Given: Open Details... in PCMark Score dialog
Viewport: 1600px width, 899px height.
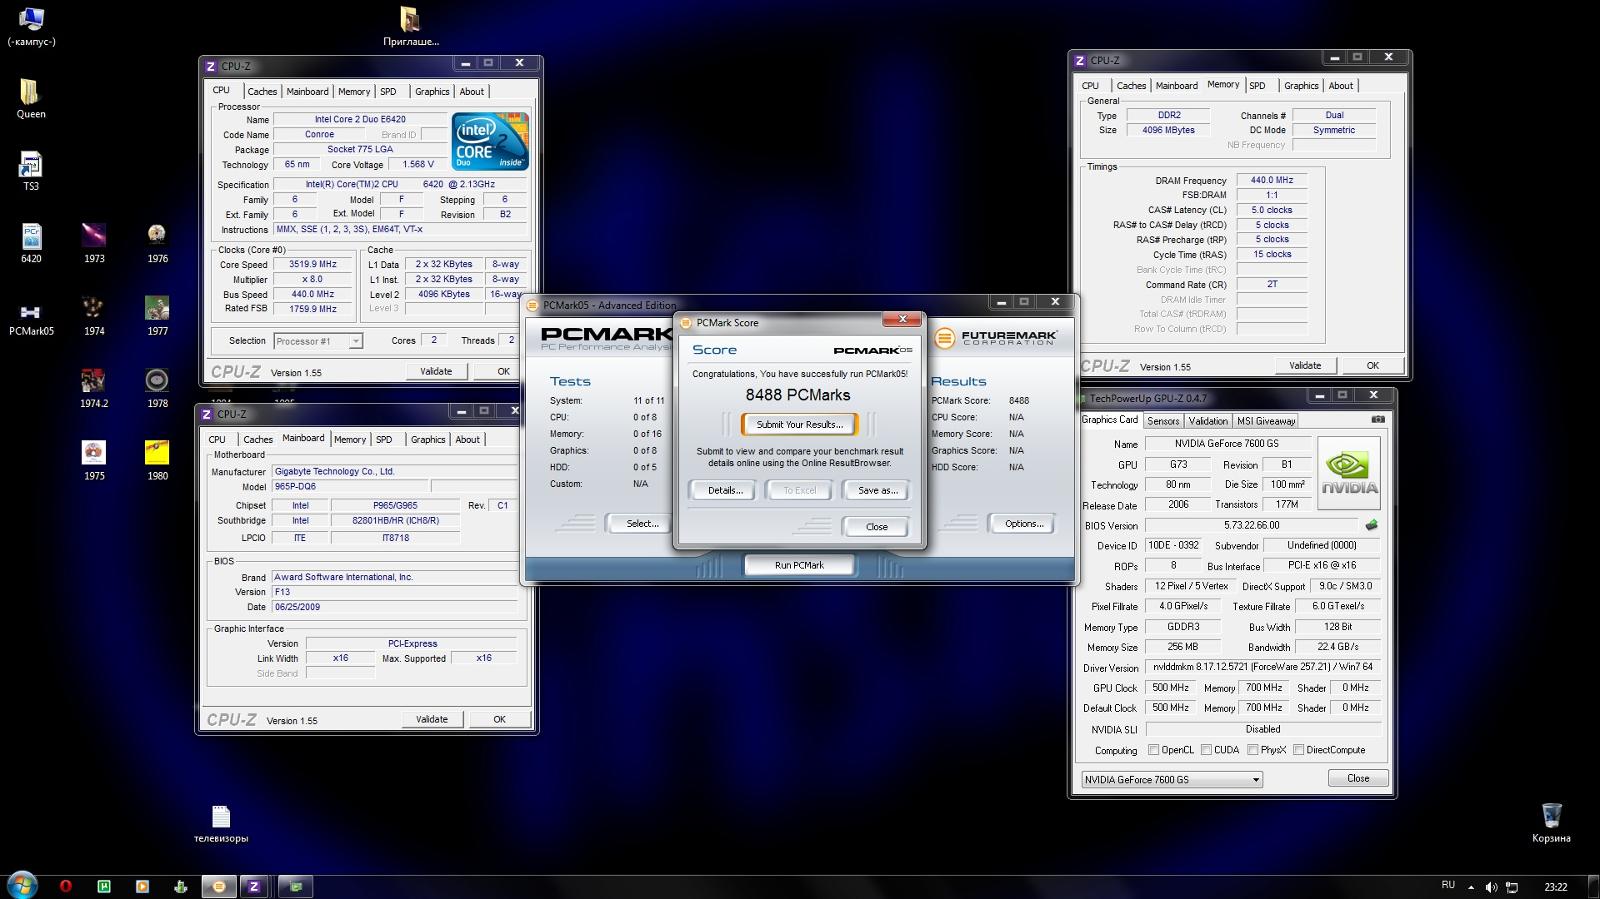Looking at the screenshot, I should [725, 490].
